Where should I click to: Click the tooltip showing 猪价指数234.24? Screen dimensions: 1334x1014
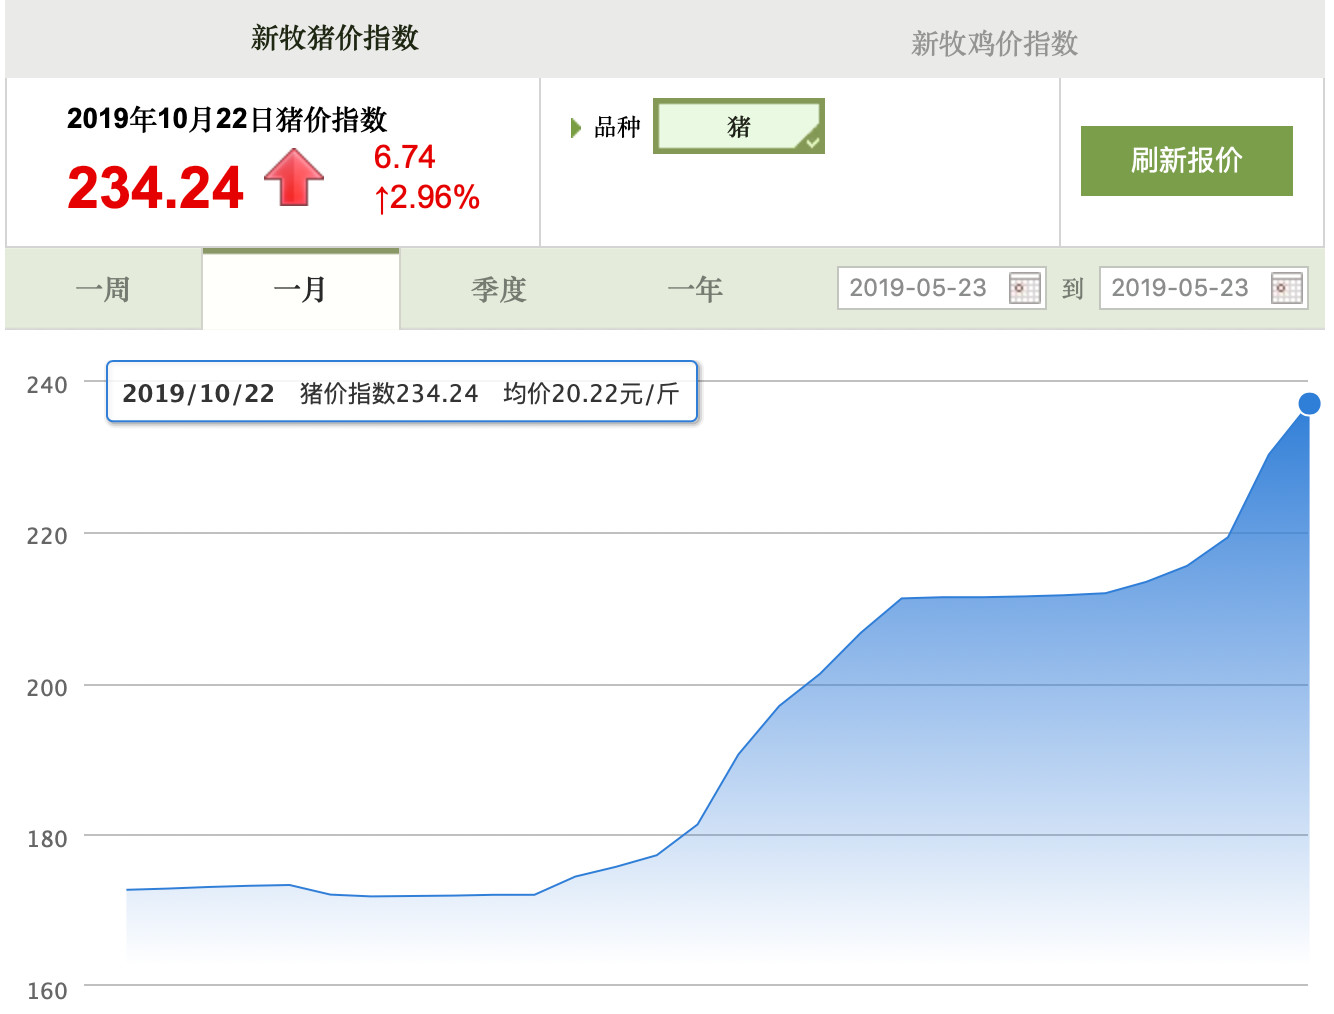pyautogui.click(x=400, y=393)
